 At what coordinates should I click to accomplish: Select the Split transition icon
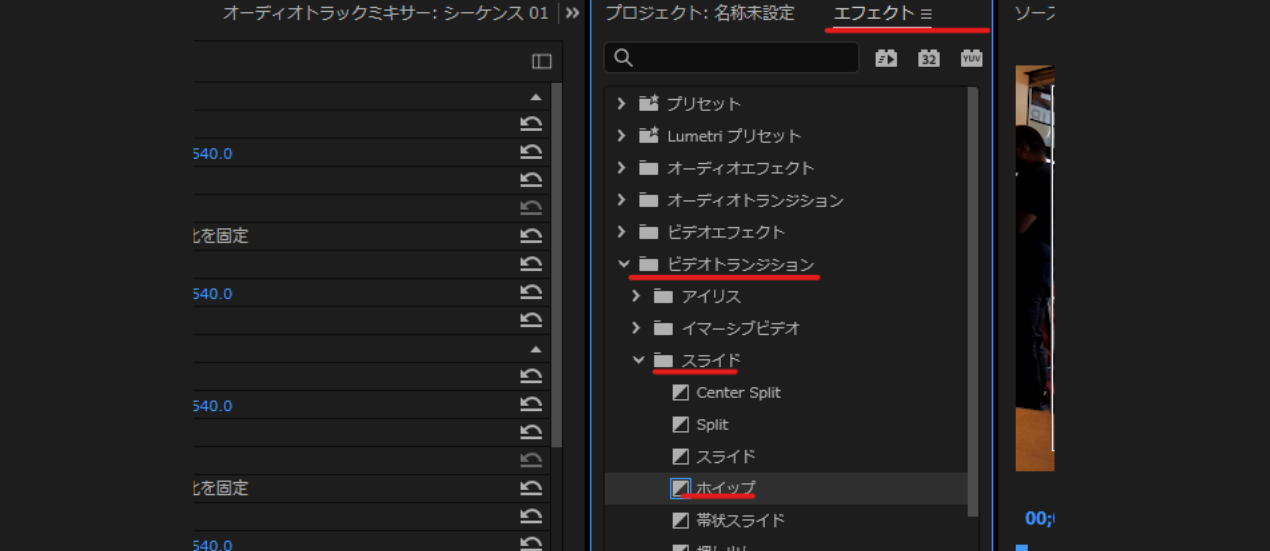click(681, 425)
